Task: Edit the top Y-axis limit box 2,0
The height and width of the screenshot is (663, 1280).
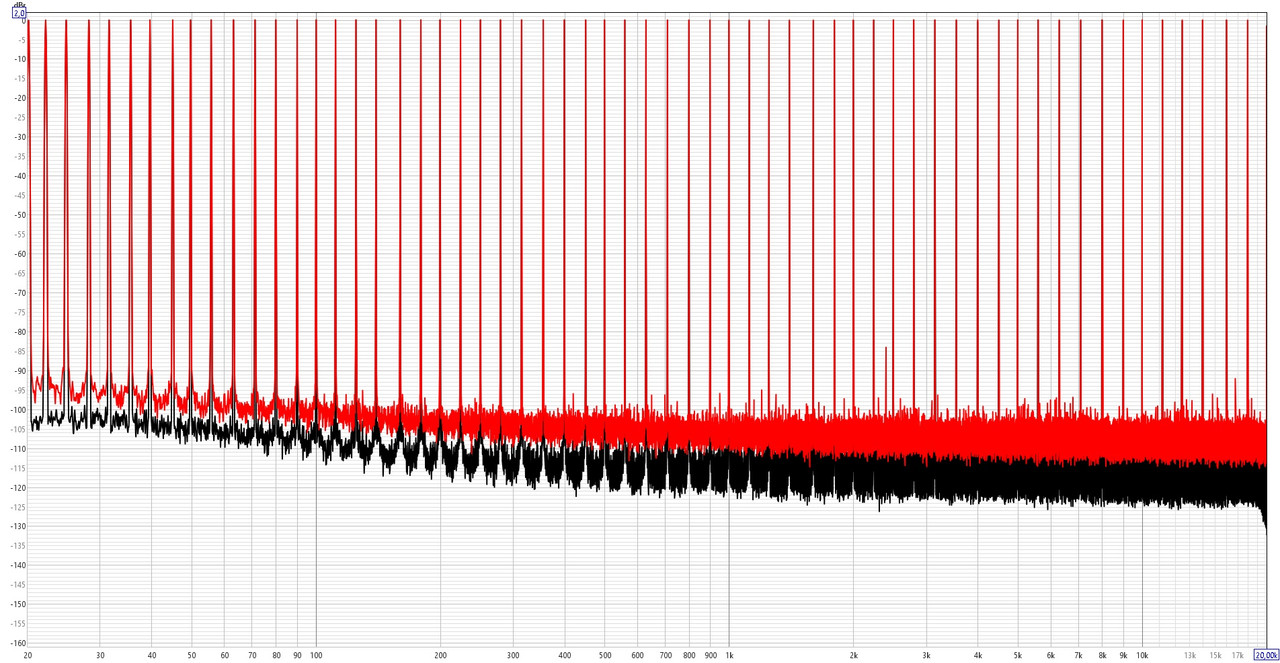Action: (19, 13)
